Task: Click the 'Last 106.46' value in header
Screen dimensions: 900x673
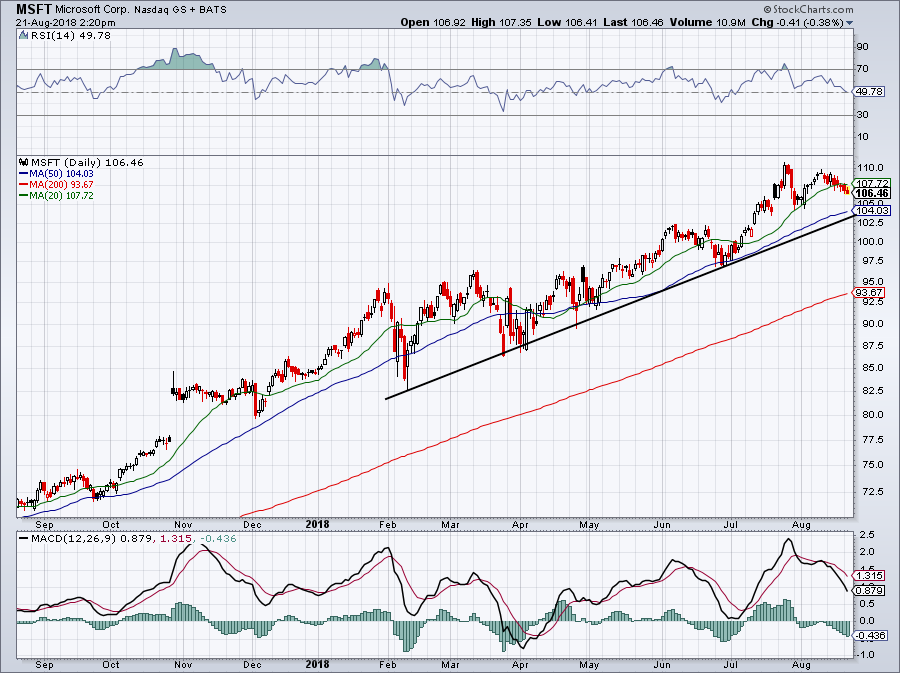Action: pos(633,22)
